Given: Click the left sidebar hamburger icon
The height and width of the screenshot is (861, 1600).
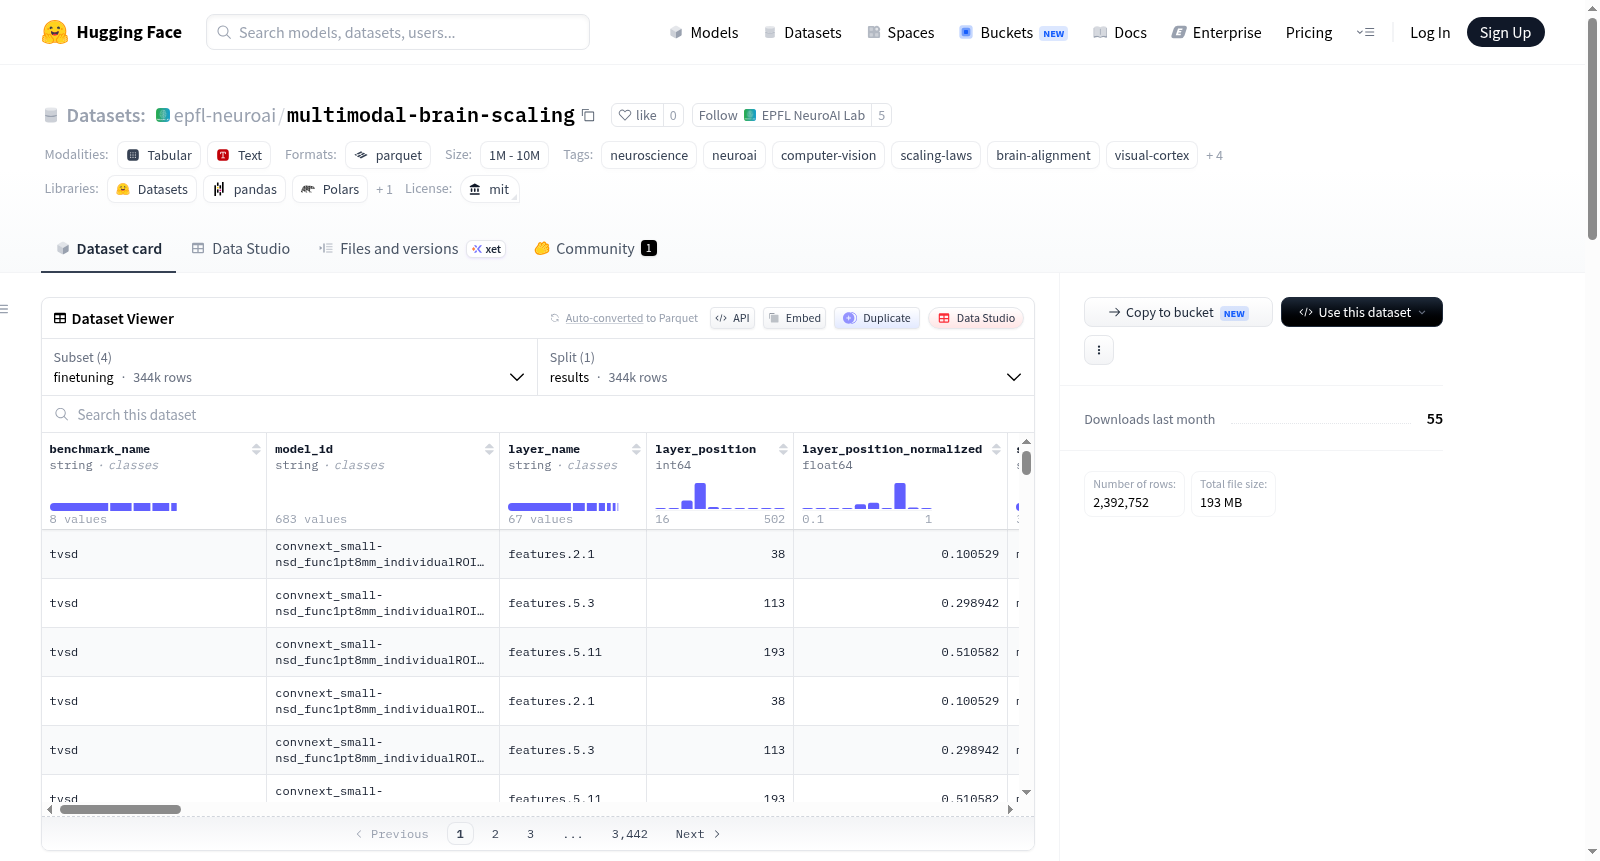Looking at the screenshot, I should (x=4, y=309).
